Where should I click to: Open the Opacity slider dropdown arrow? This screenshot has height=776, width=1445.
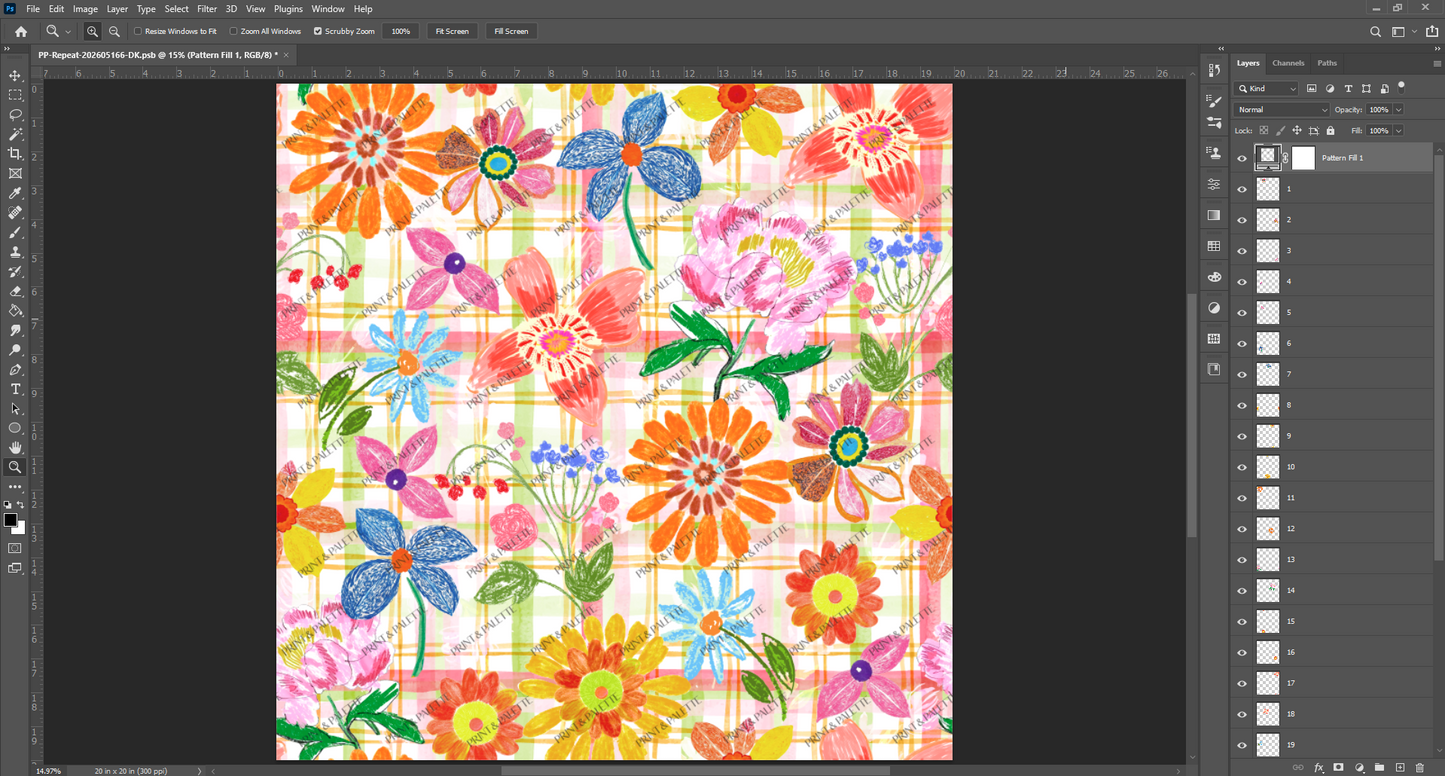[x=1398, y=110]
